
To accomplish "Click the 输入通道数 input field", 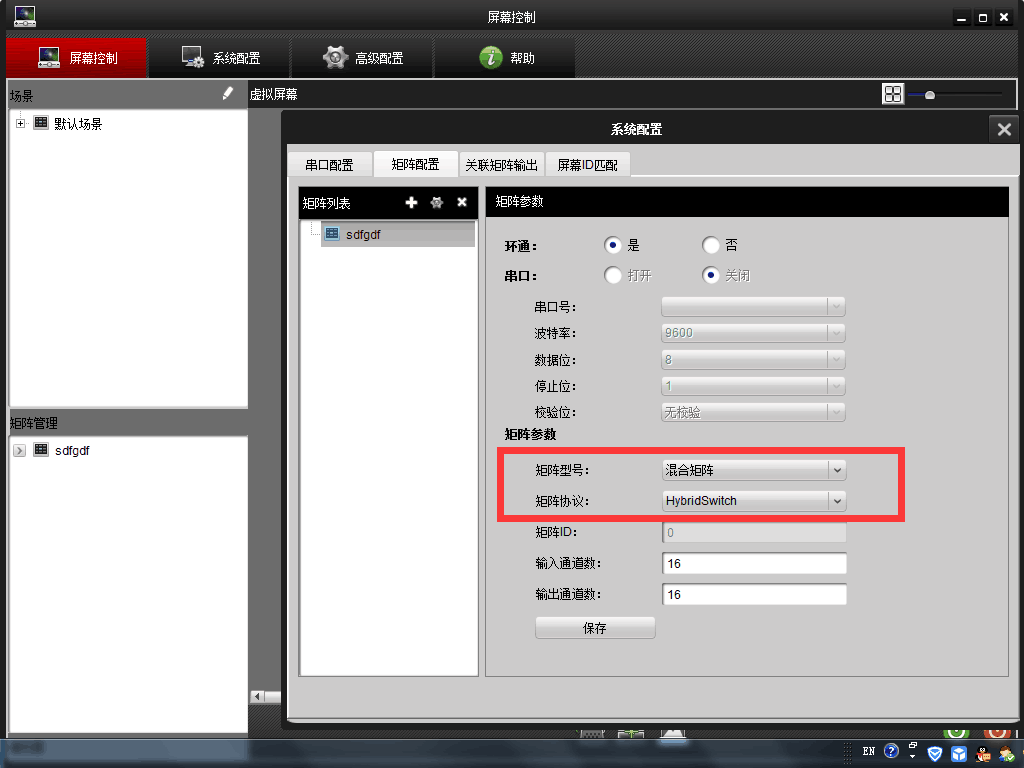I will tap(754, 564).
